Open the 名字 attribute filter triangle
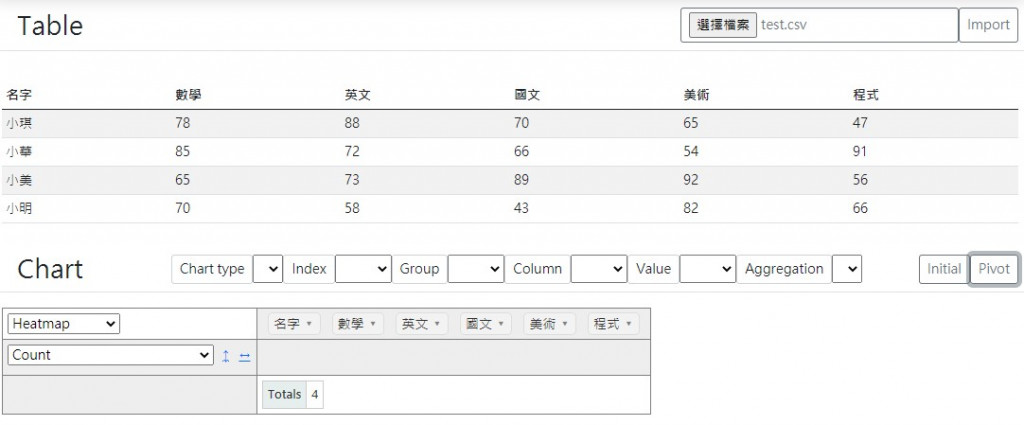 coord(309,324)
